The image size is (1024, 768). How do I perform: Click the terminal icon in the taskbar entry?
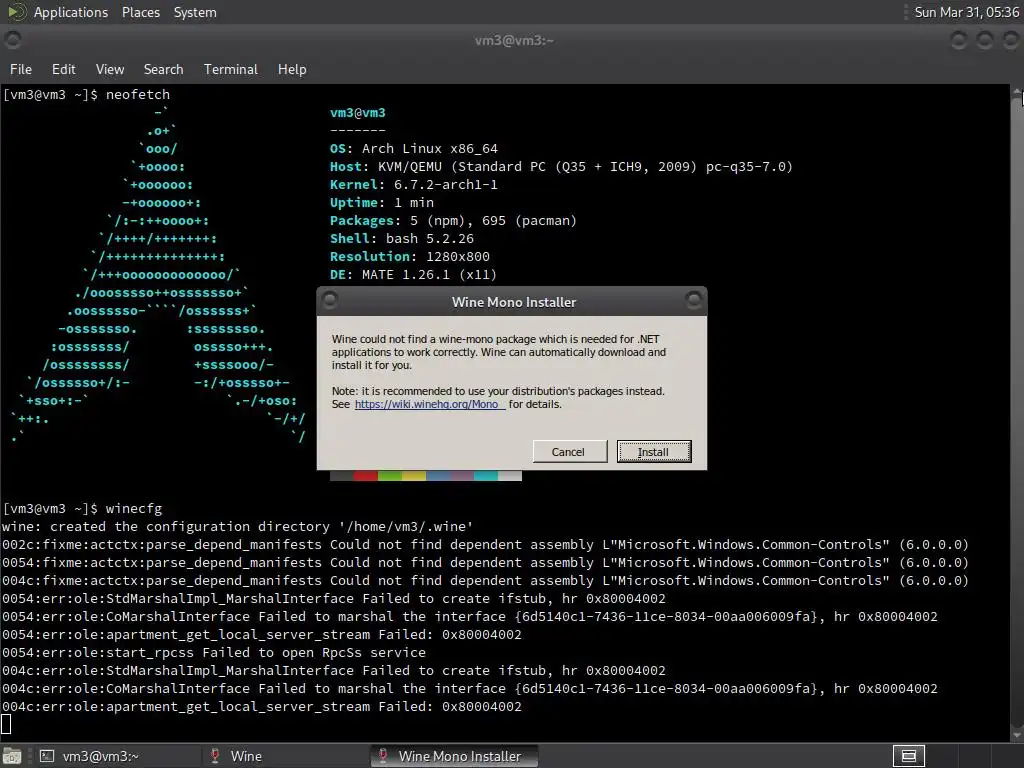pyautogui.click(x=47, y=756)
